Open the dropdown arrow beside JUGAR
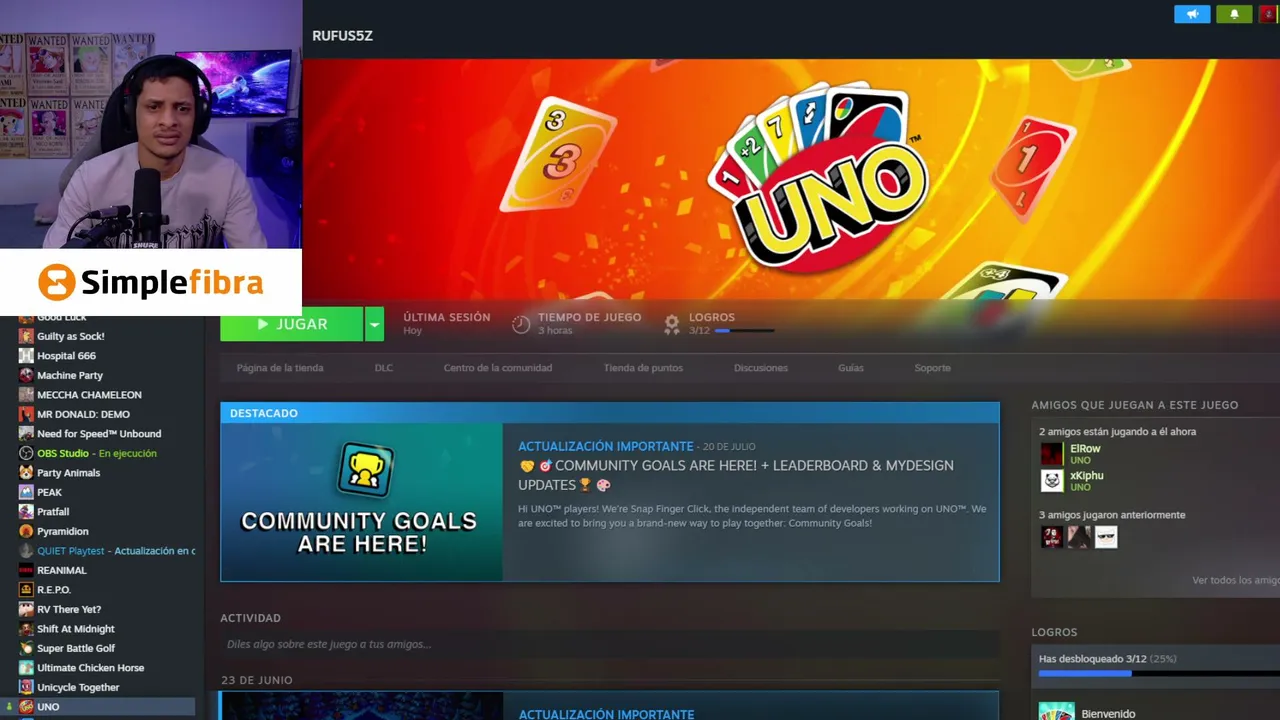Viewport: 1280px width, 720px height. tap(374, 324)
